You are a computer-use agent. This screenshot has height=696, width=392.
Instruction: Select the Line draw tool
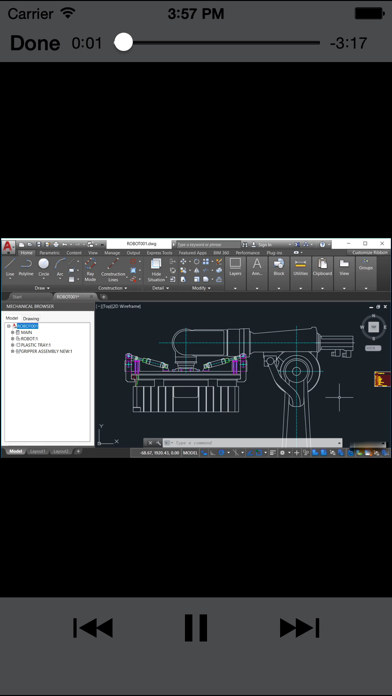pyautogui.click(x=10, y=268)
